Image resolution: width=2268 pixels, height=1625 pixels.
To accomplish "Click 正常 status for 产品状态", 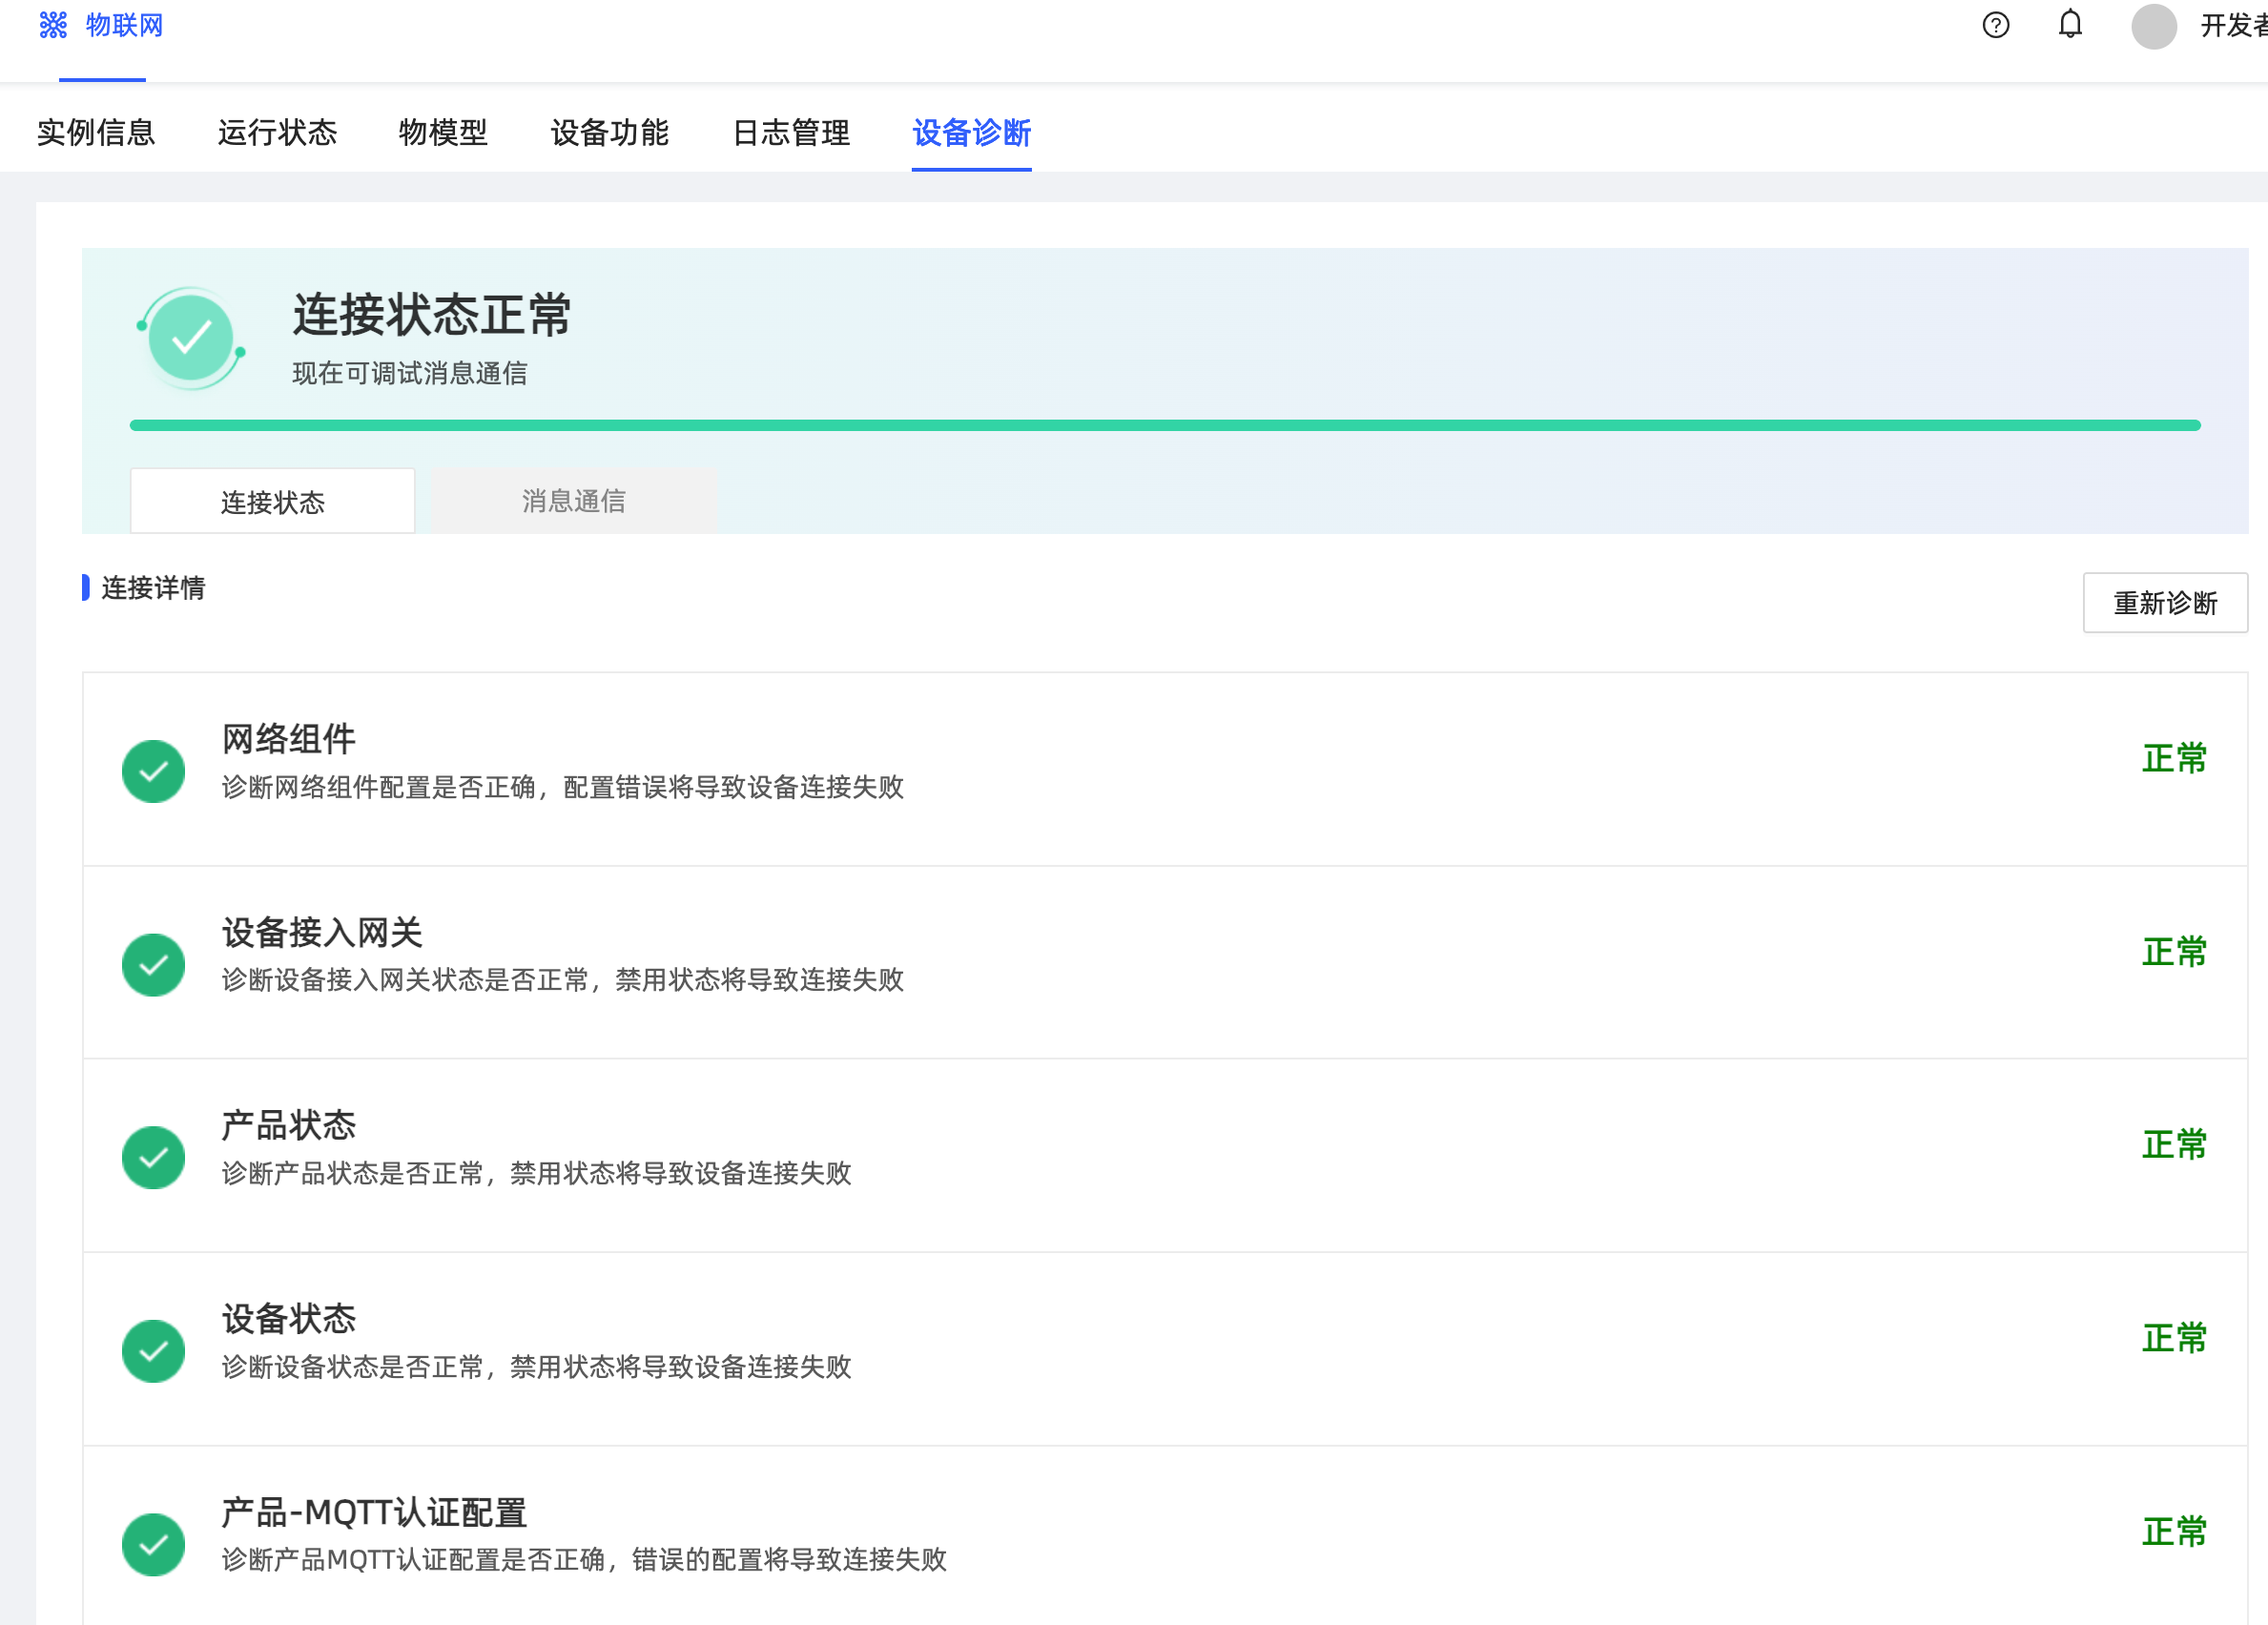I will click(x=2174, y=1145).
